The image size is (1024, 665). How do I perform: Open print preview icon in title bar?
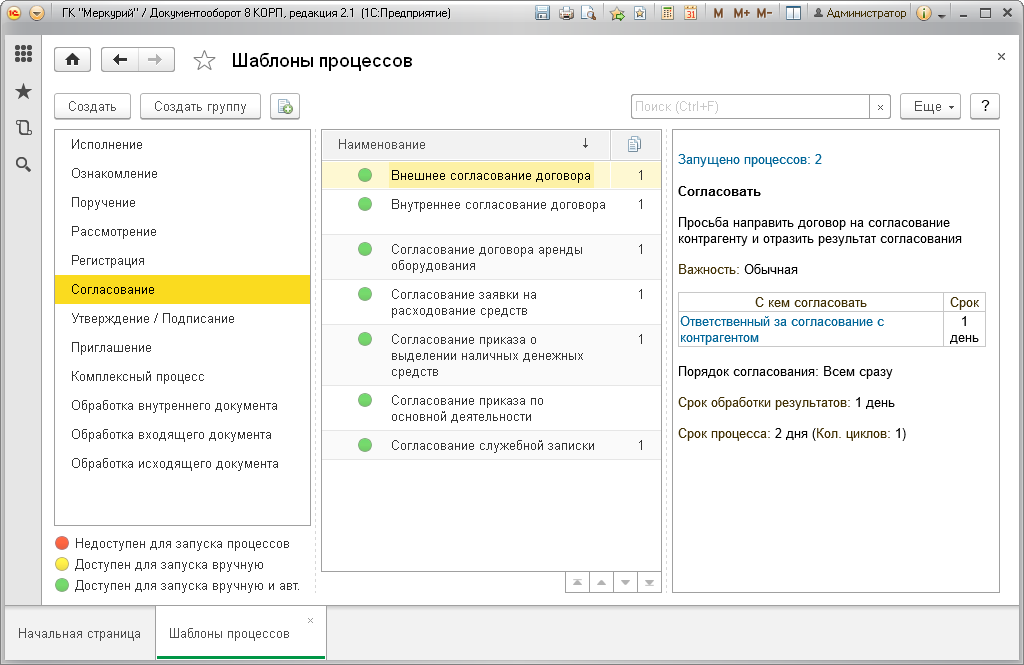(x=588, y=13)
